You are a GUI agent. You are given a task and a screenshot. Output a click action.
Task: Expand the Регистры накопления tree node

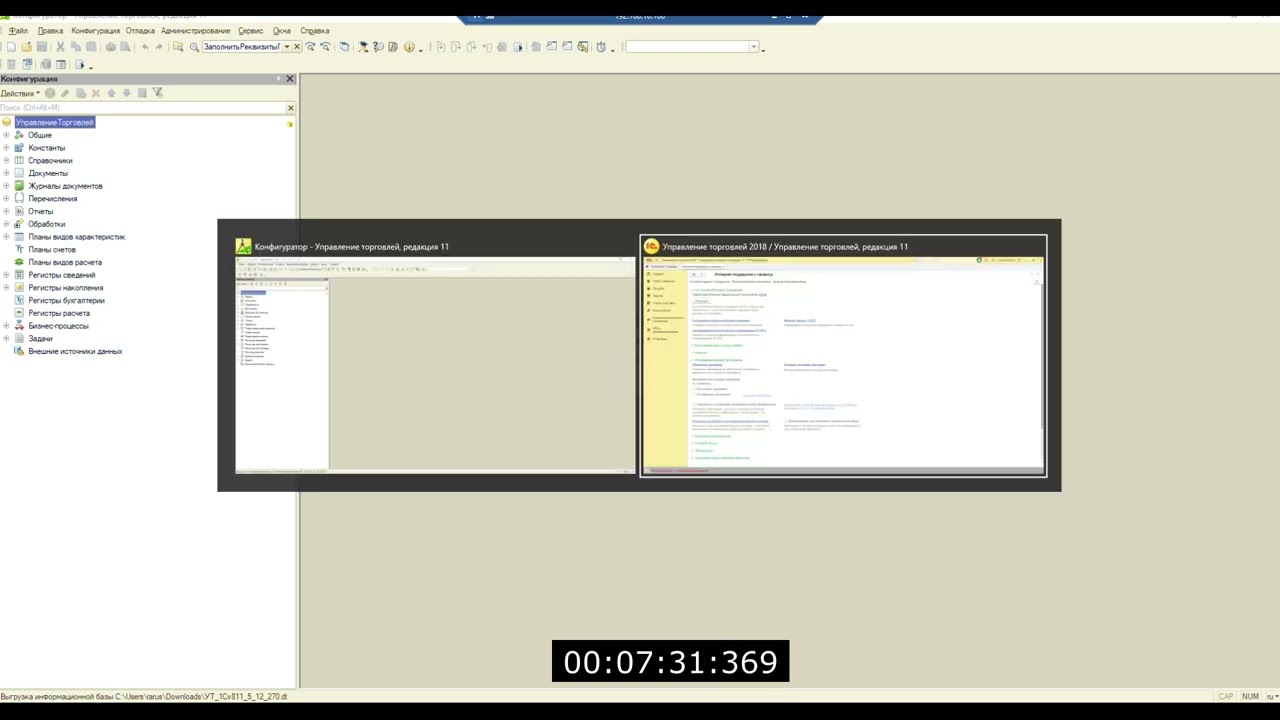(x=6, y=288)
